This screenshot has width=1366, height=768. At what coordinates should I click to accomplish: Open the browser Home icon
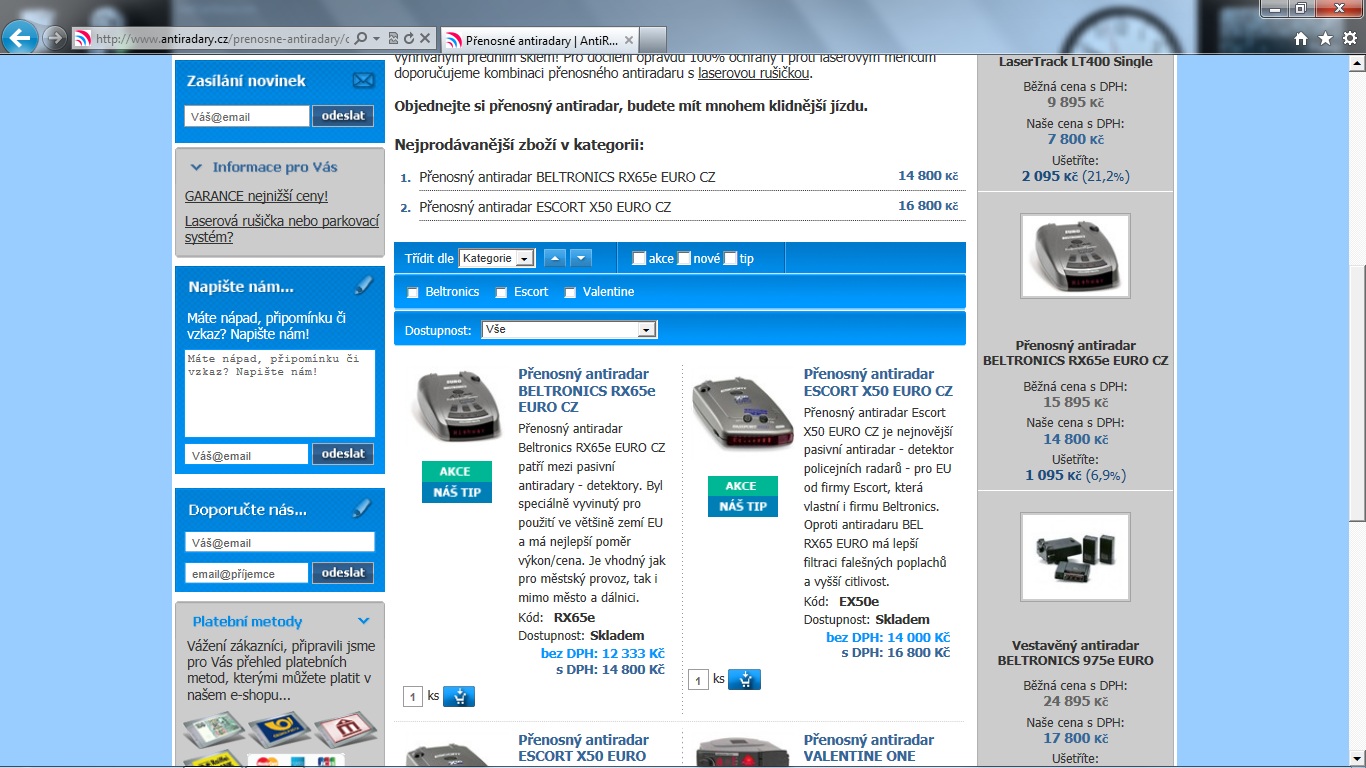[x=1300, y=39]
